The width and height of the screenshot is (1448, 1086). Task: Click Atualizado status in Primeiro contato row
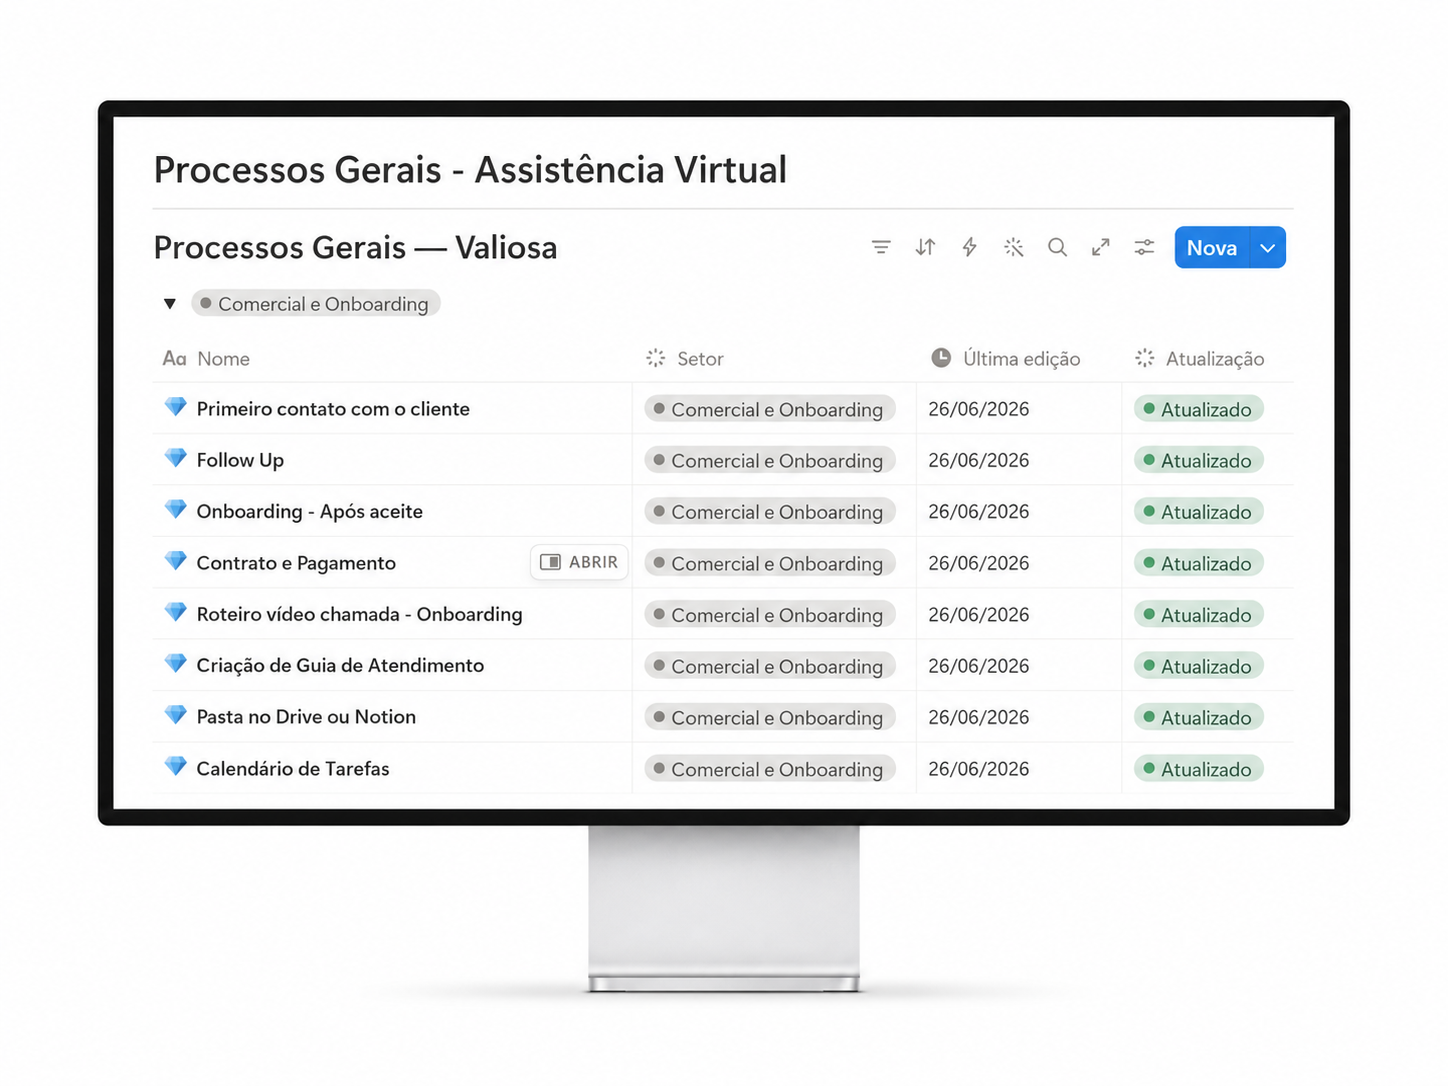pyautogui.click(x=1198, y=409)
